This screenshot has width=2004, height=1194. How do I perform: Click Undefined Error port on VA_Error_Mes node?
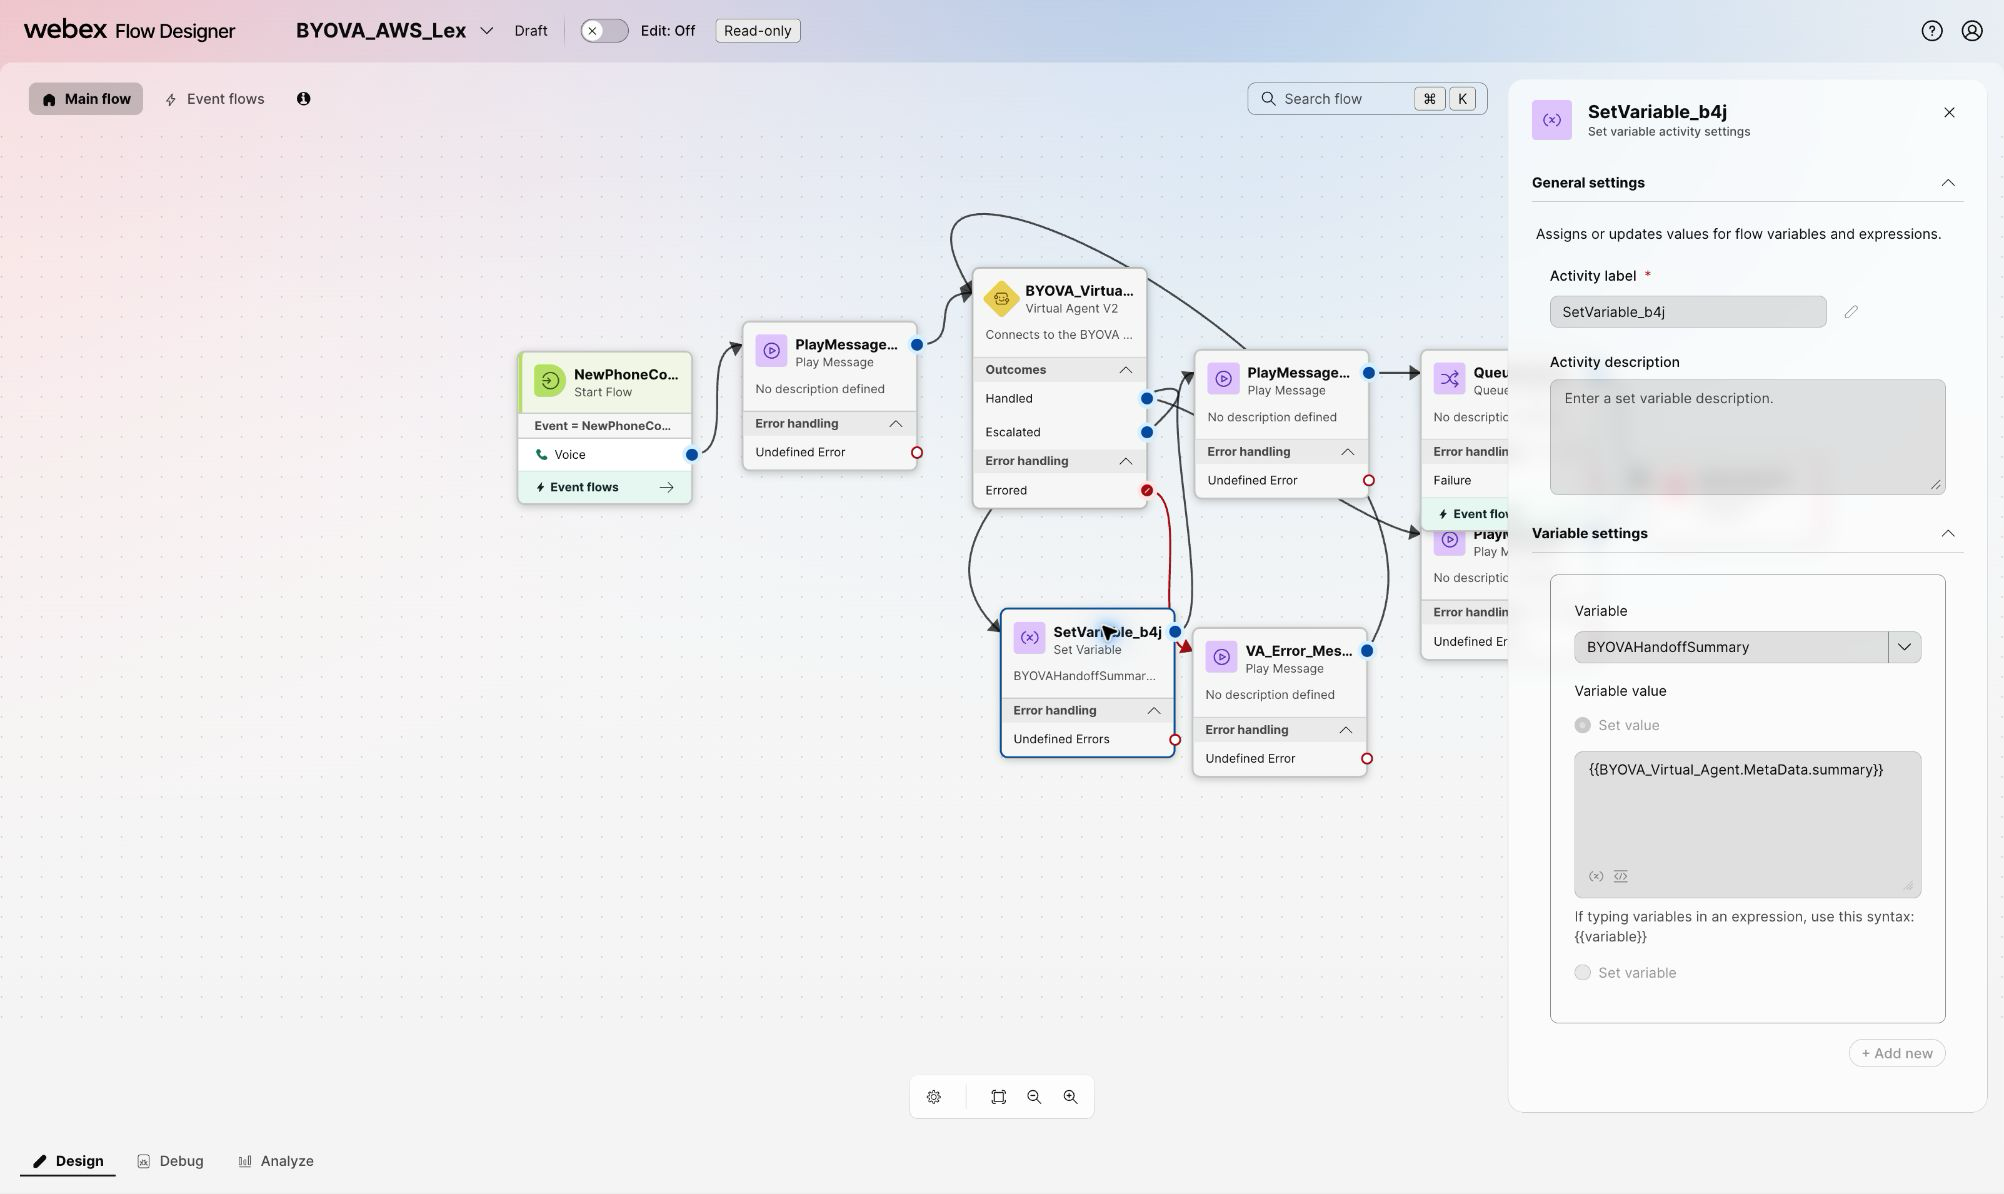click(x=1367, y=759)
